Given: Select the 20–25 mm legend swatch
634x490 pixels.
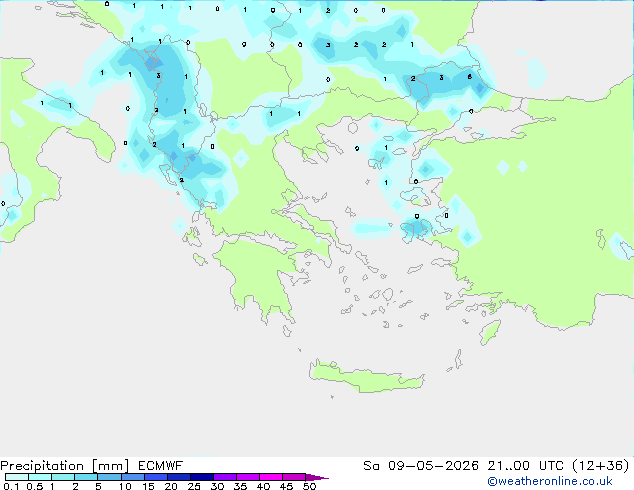Looking at the screenshot, I should click(x=178, y=477).
